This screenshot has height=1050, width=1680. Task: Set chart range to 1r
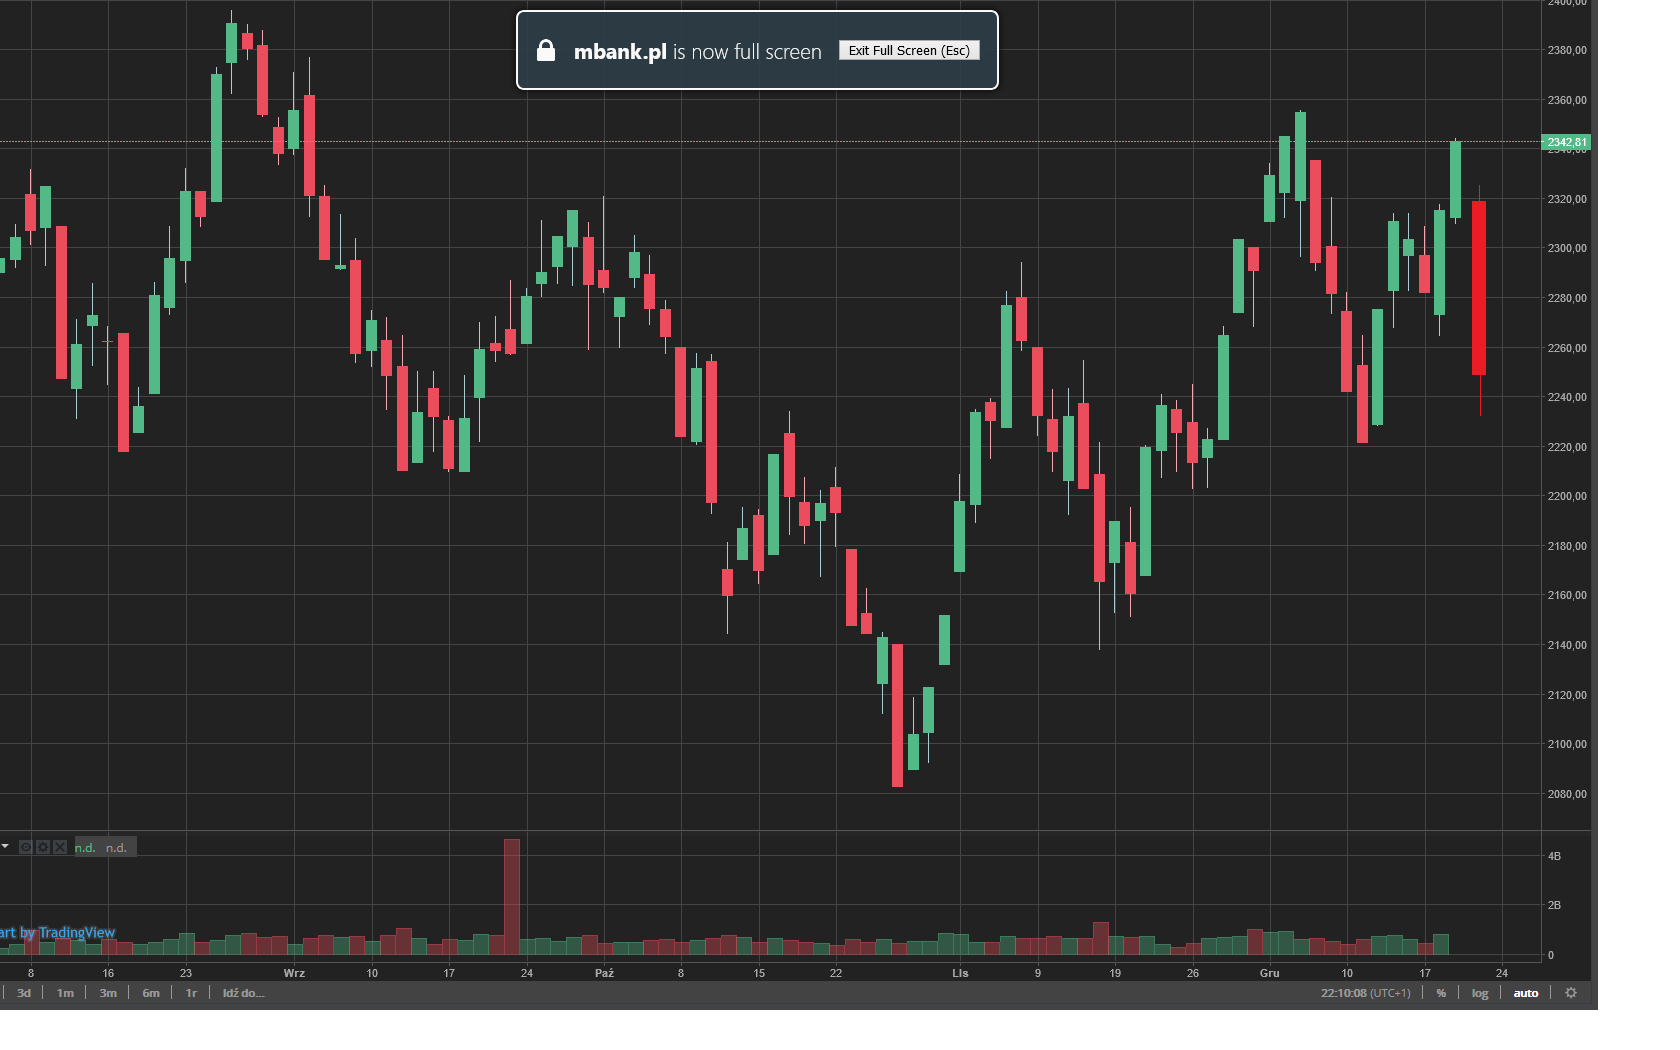(x=191, y=993)
